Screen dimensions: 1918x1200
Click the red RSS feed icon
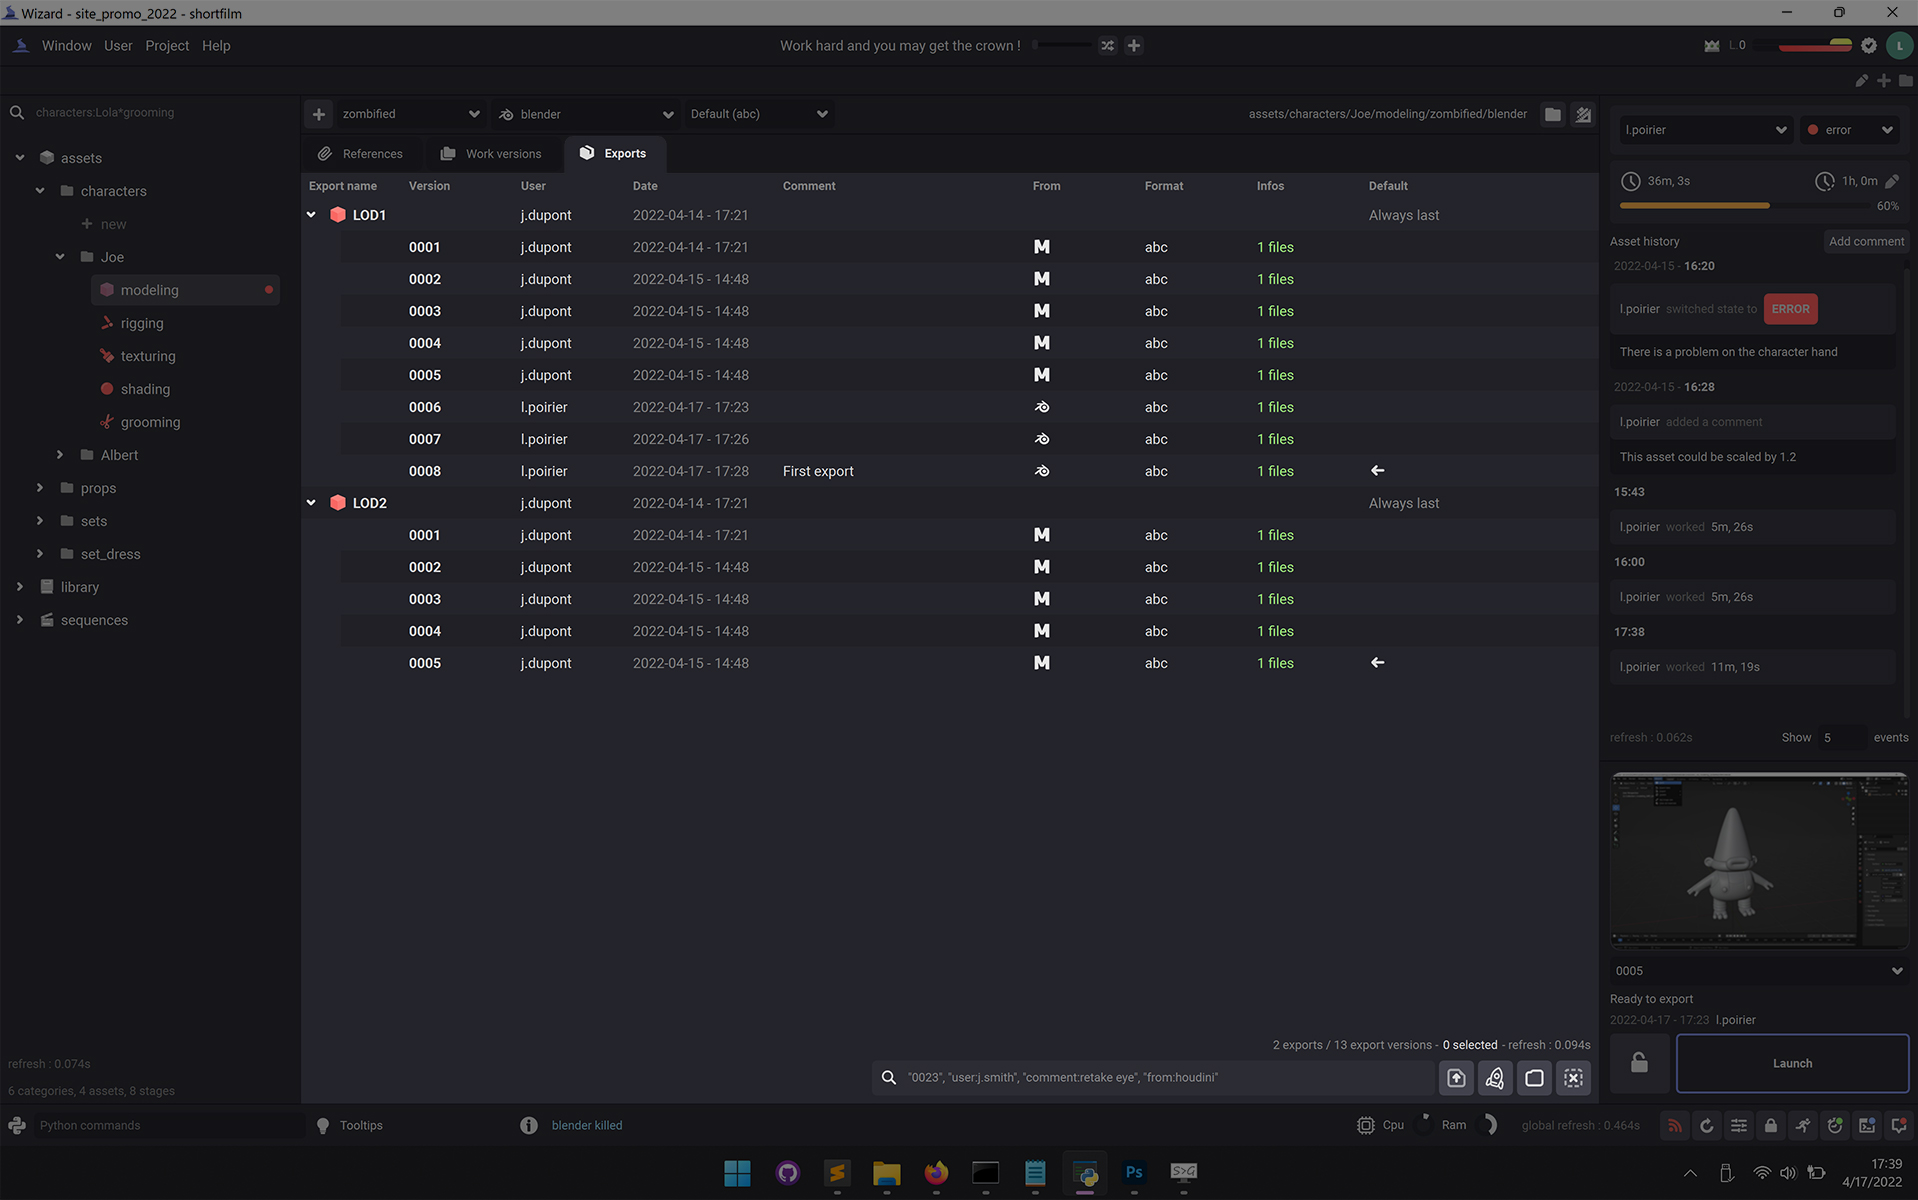point(1674,1125)
